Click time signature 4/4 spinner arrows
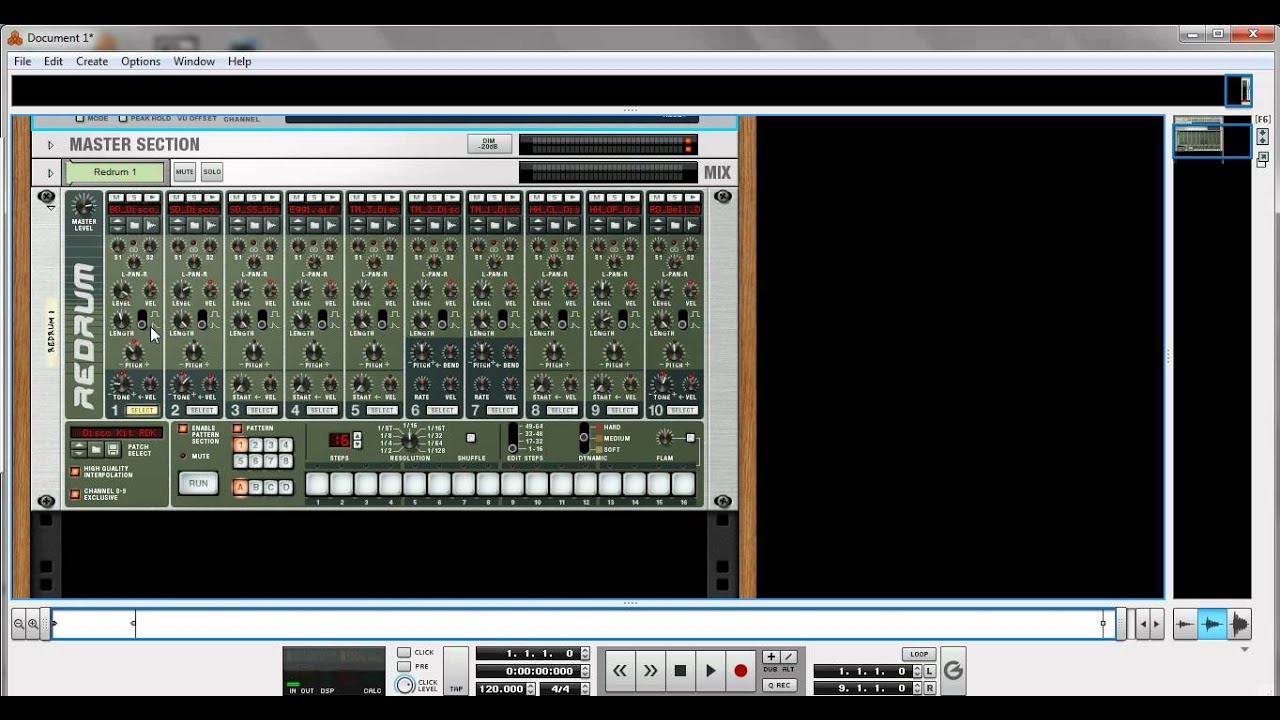Viewport: 1280px width, 720px height. coord(585,689)
